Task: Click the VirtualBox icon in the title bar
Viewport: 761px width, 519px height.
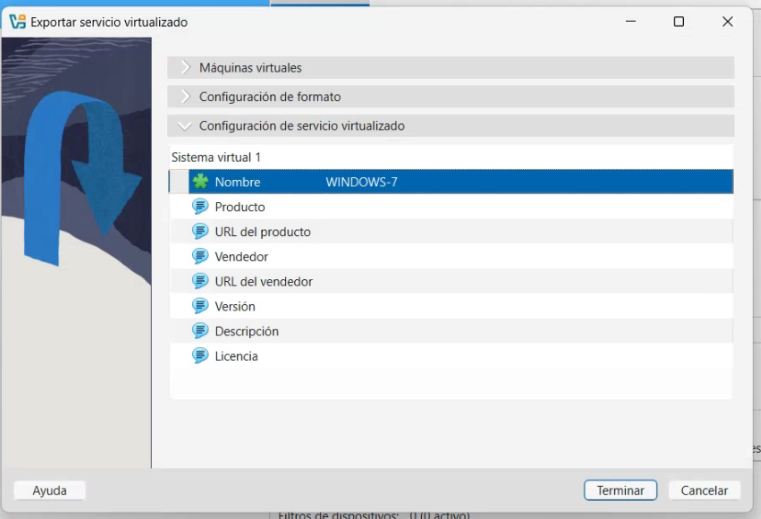Action: click(17, 22)
